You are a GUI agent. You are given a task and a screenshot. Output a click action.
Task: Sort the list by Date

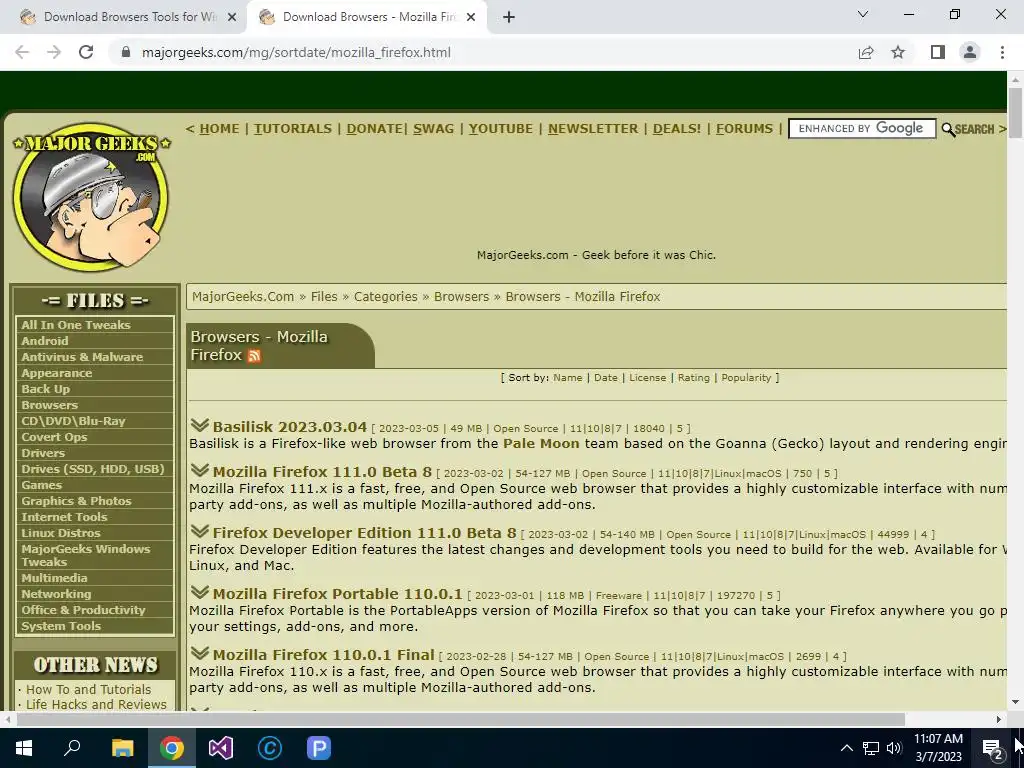click(x=605, y=377)
